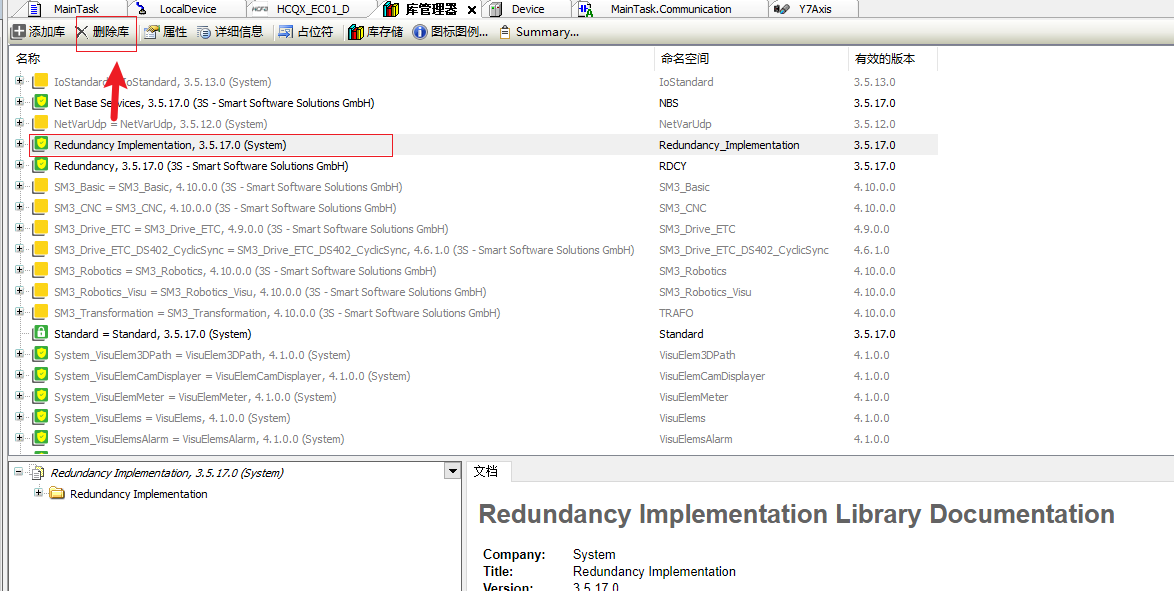Expand the SM3_Robotics library entry

[x=19, y=271]
